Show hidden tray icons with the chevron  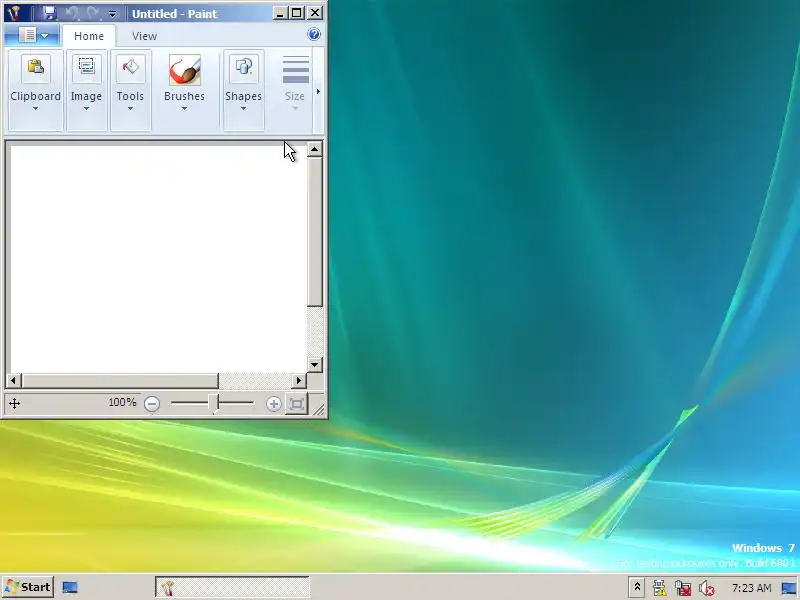(x=637, y=587)
